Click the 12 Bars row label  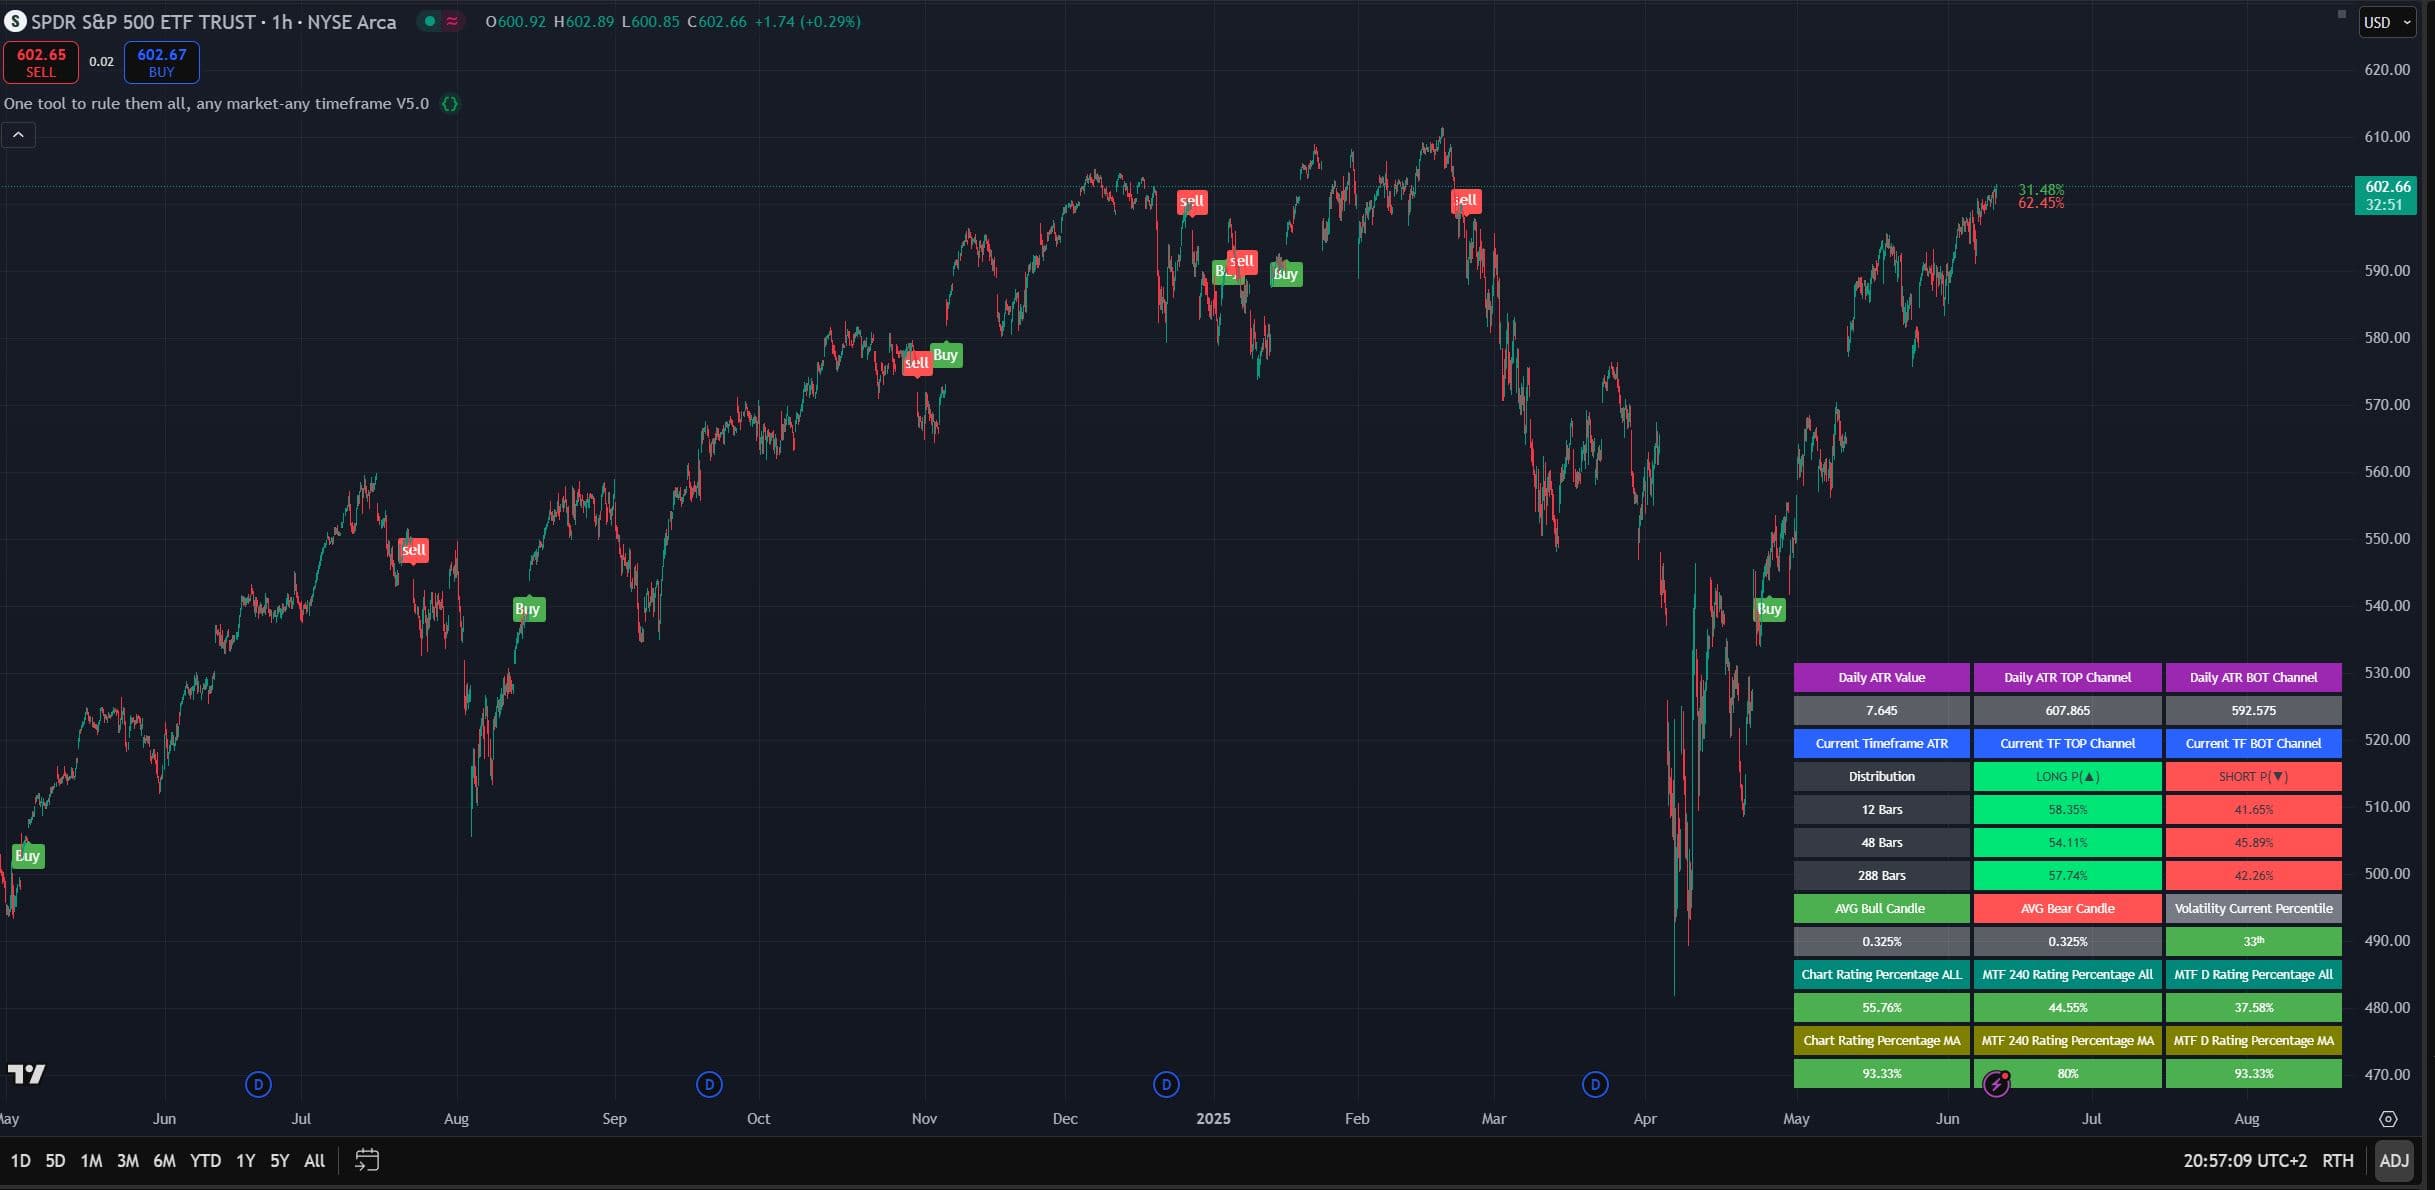click(x=1881, y=810)
